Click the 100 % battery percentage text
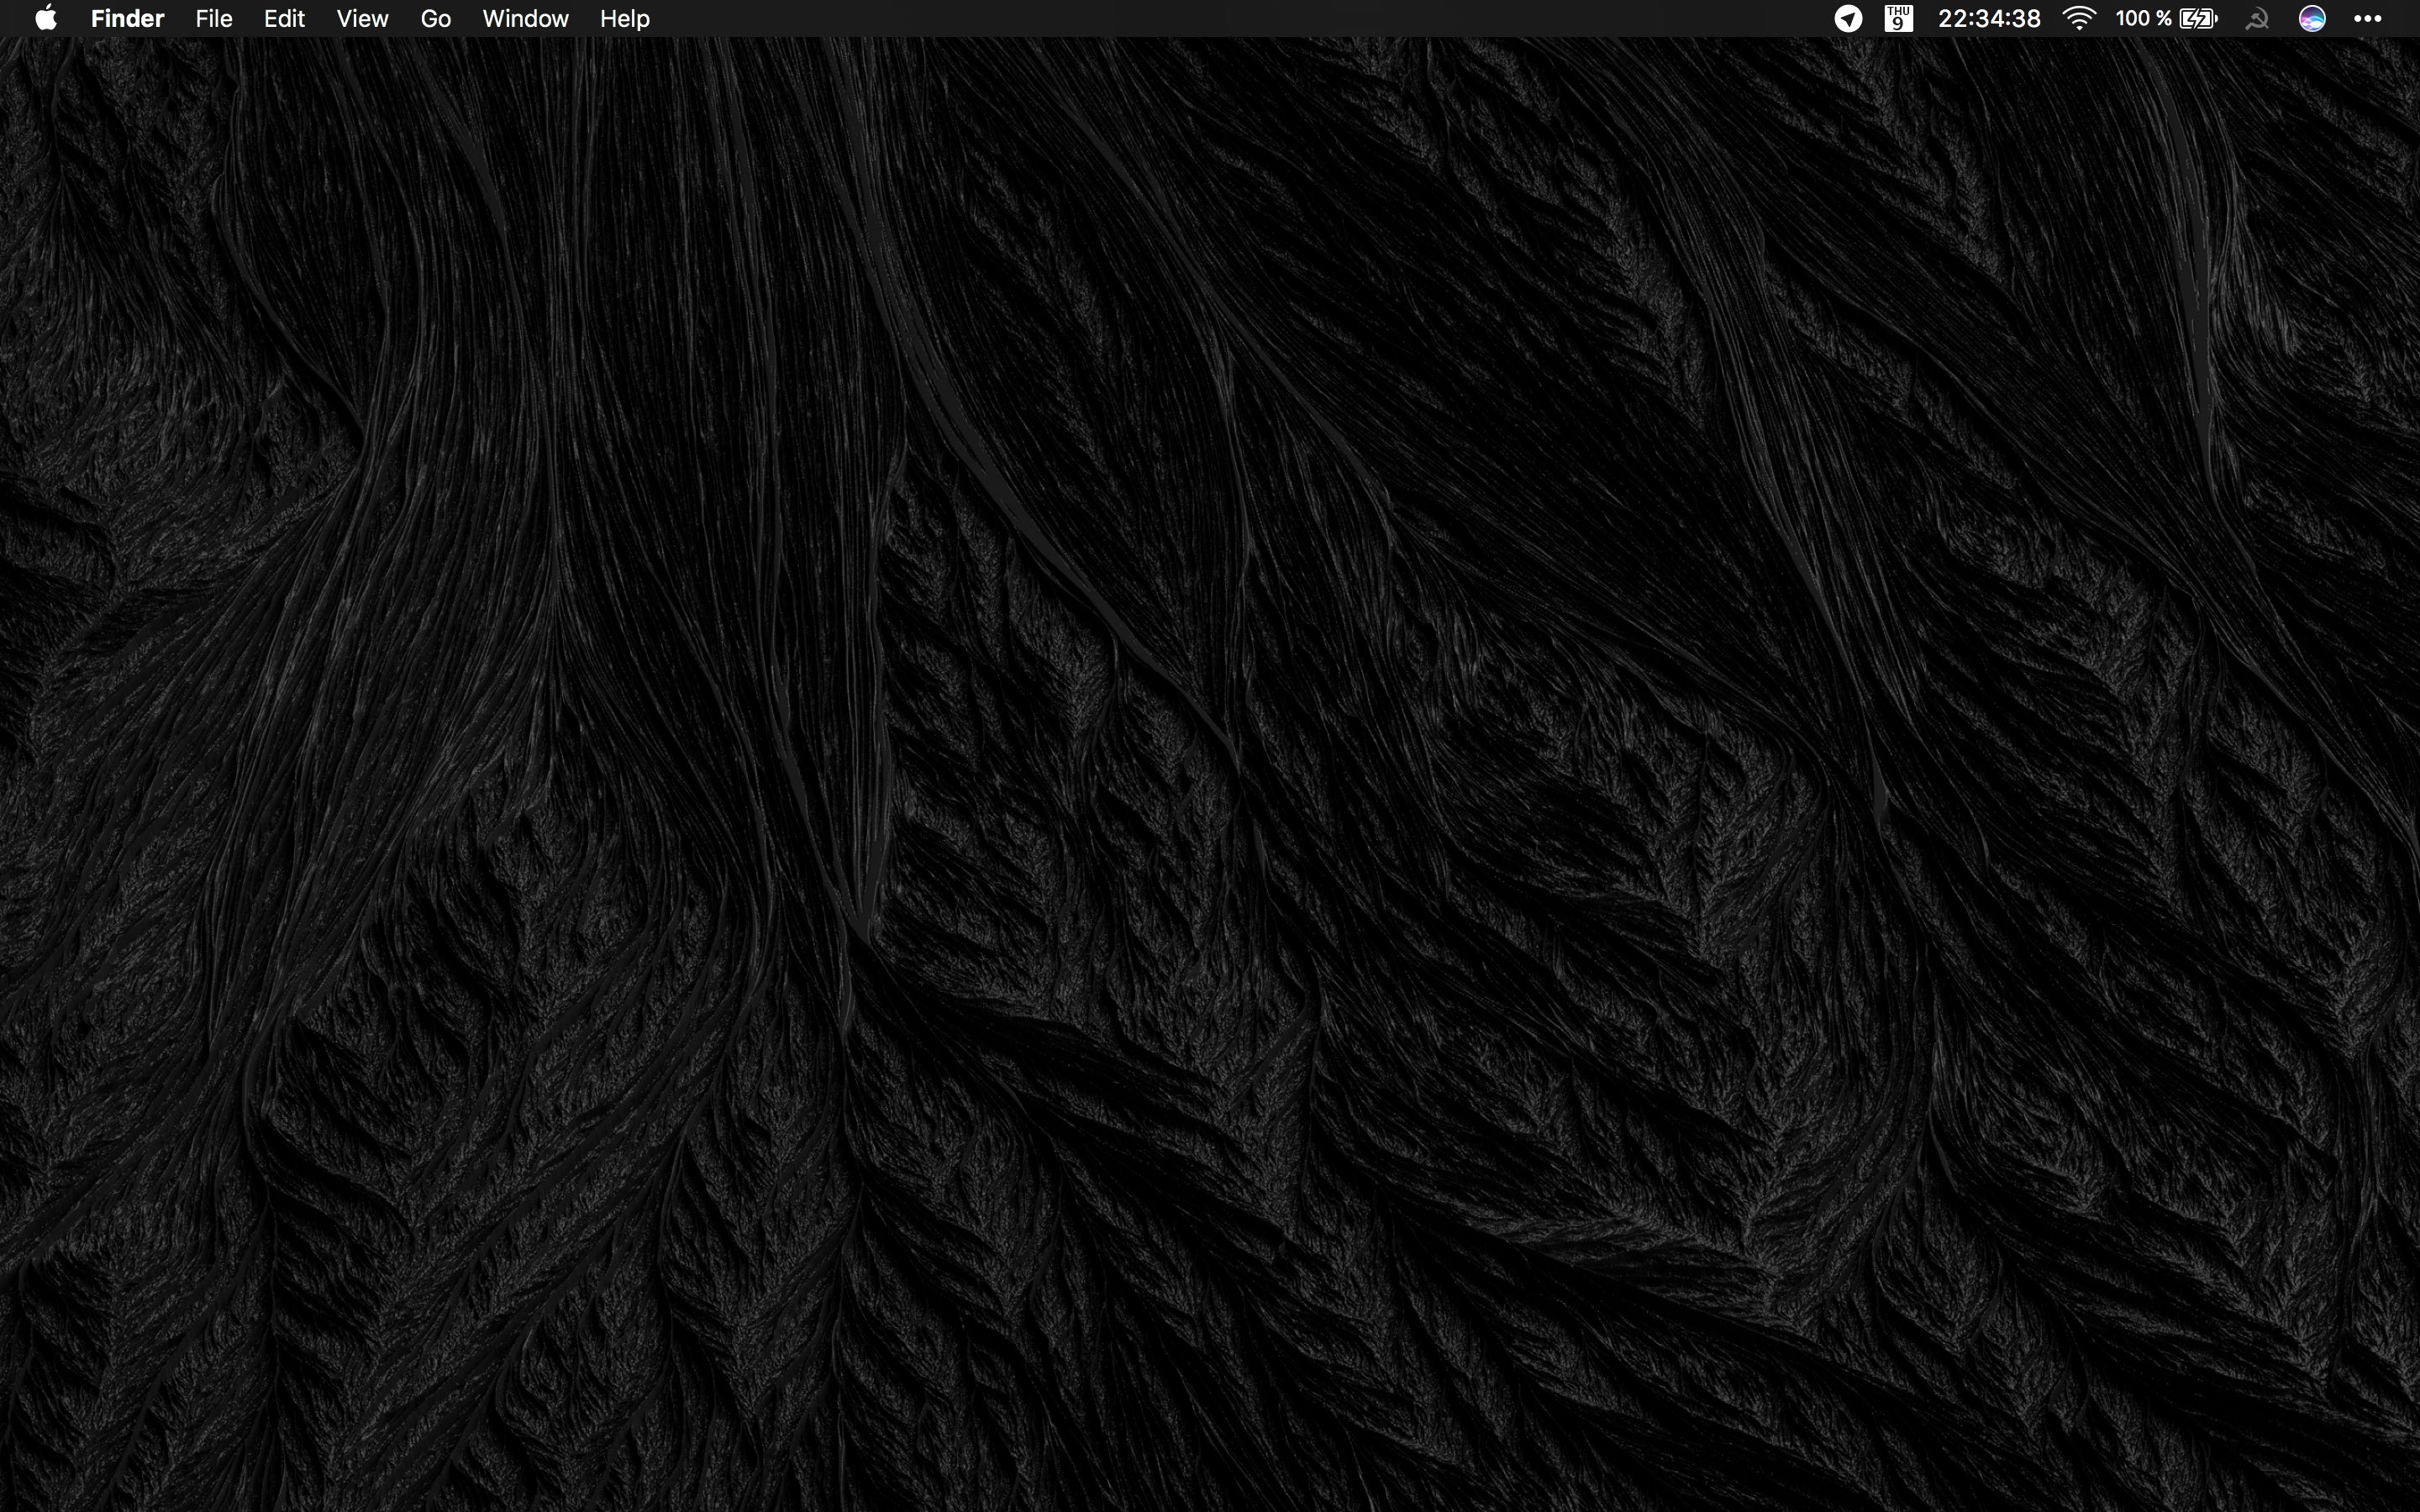Viewport: 2420px width, 1512px height. [x=2142, y=18]
